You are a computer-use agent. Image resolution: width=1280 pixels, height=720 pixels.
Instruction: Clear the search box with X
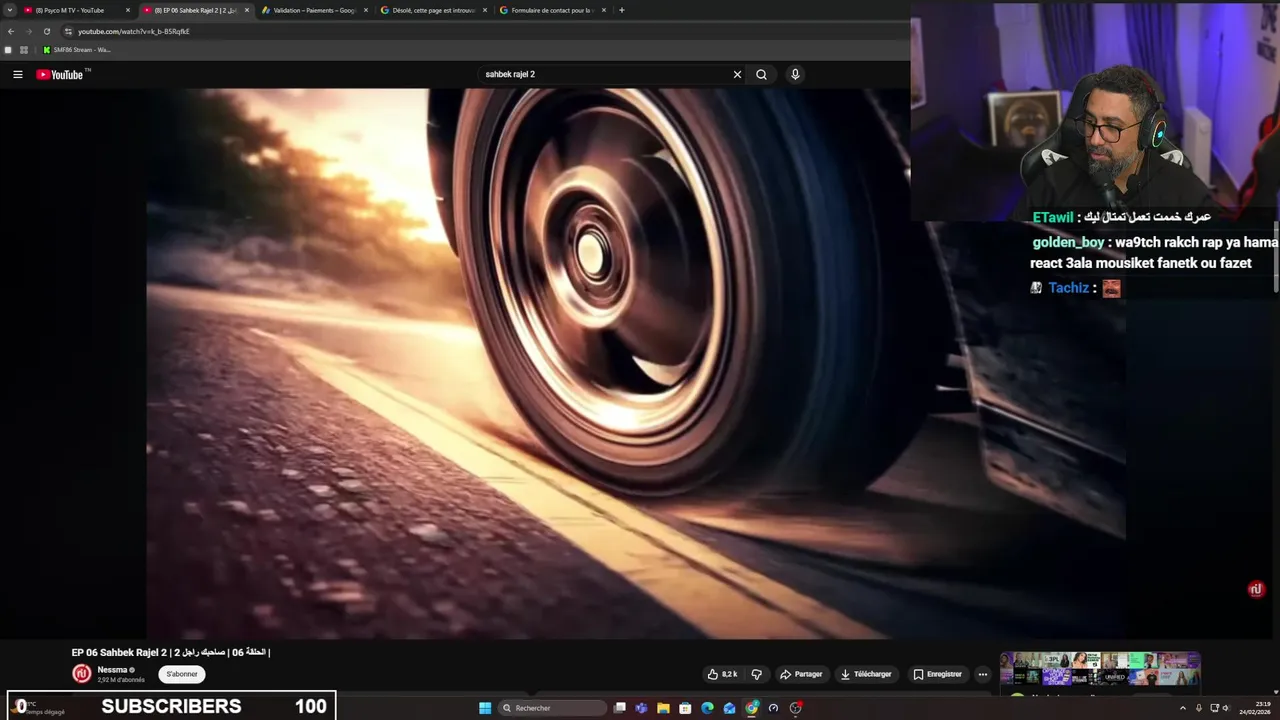(737, 74)
